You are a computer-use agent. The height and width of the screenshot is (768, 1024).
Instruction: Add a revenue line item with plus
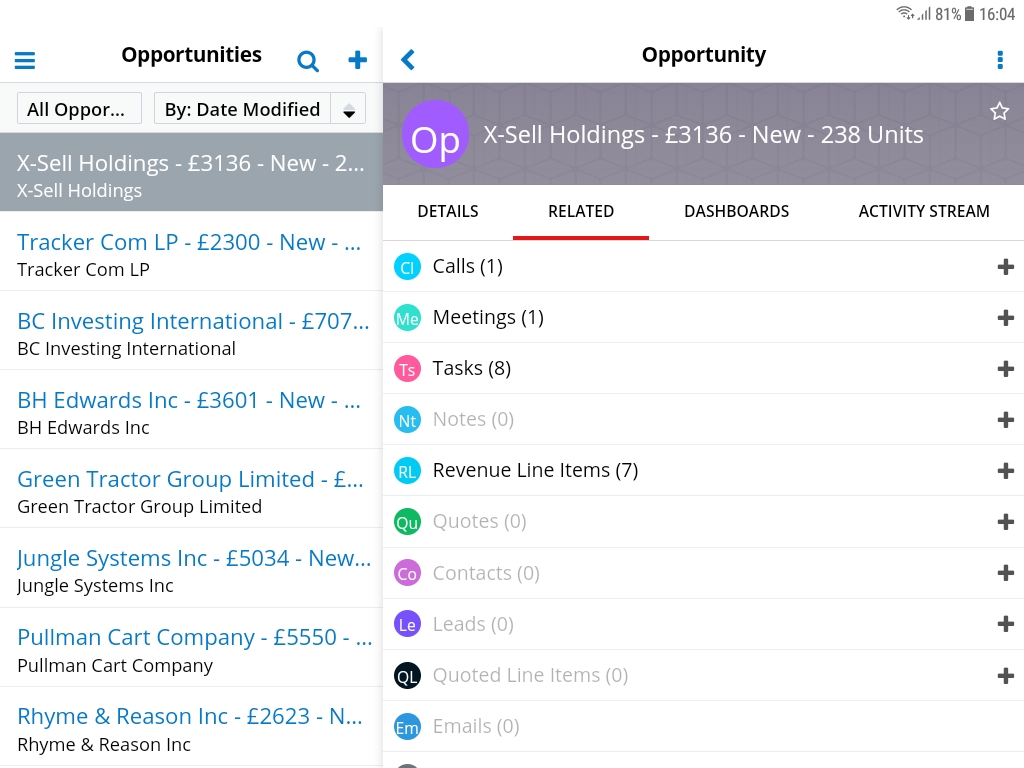(1005, 470)
